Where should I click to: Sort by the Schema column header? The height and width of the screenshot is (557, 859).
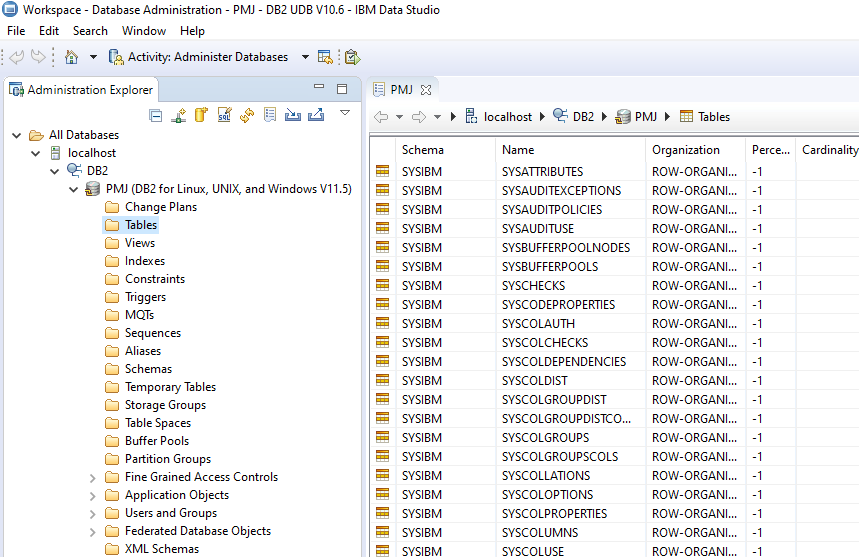(423, 150)
